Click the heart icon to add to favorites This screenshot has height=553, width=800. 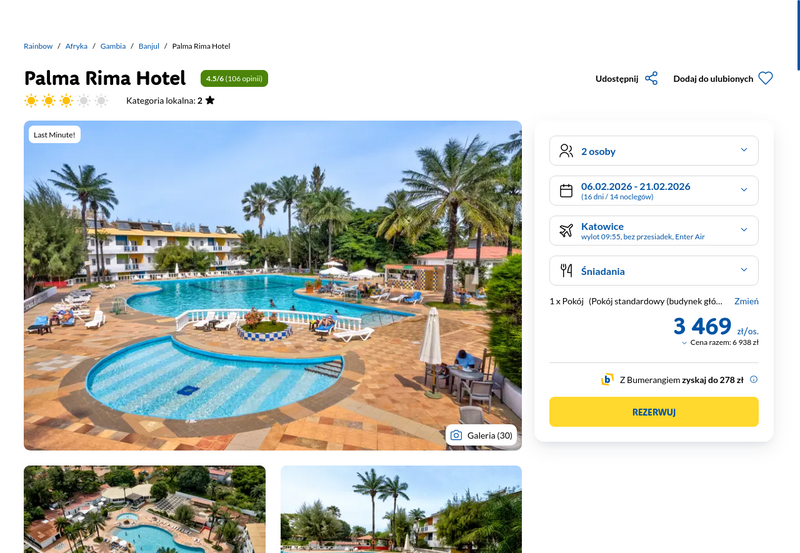pyautogui.click(x=765, y=78)
